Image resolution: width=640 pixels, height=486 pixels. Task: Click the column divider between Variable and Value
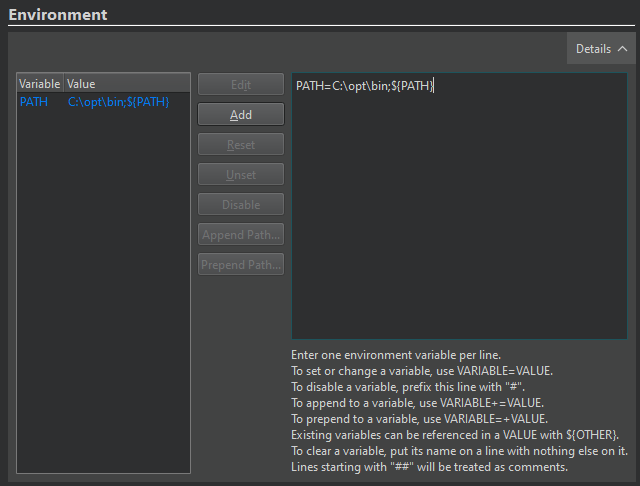click(63, 84)
